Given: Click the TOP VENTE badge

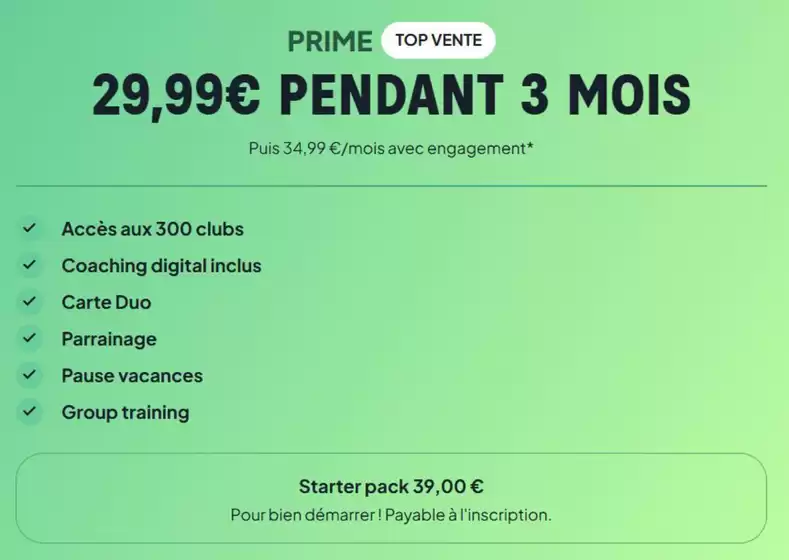Looking at the screenshot, I should click(x=438, y=41).
